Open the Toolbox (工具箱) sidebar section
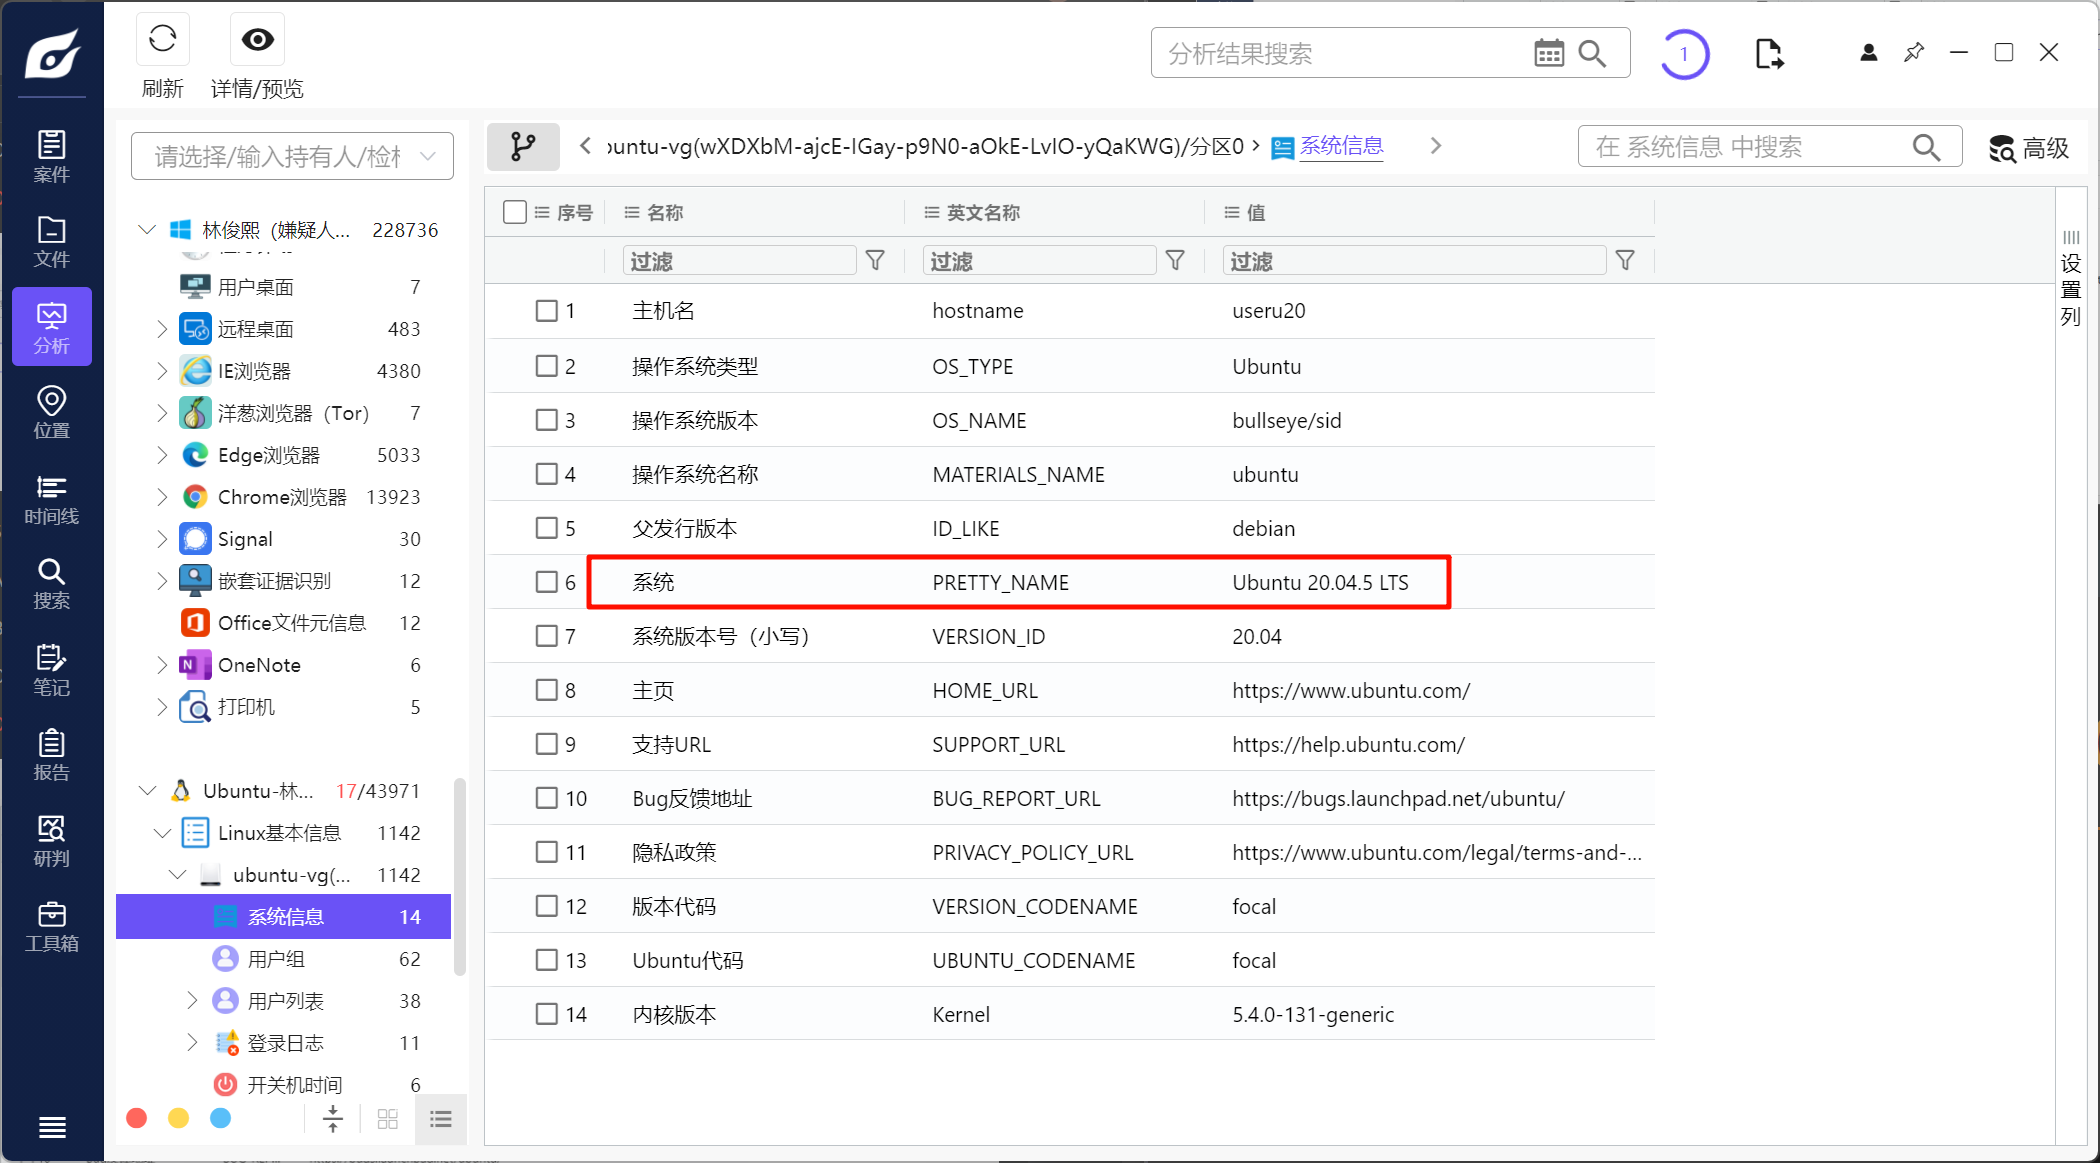 [x=51, y=926]
